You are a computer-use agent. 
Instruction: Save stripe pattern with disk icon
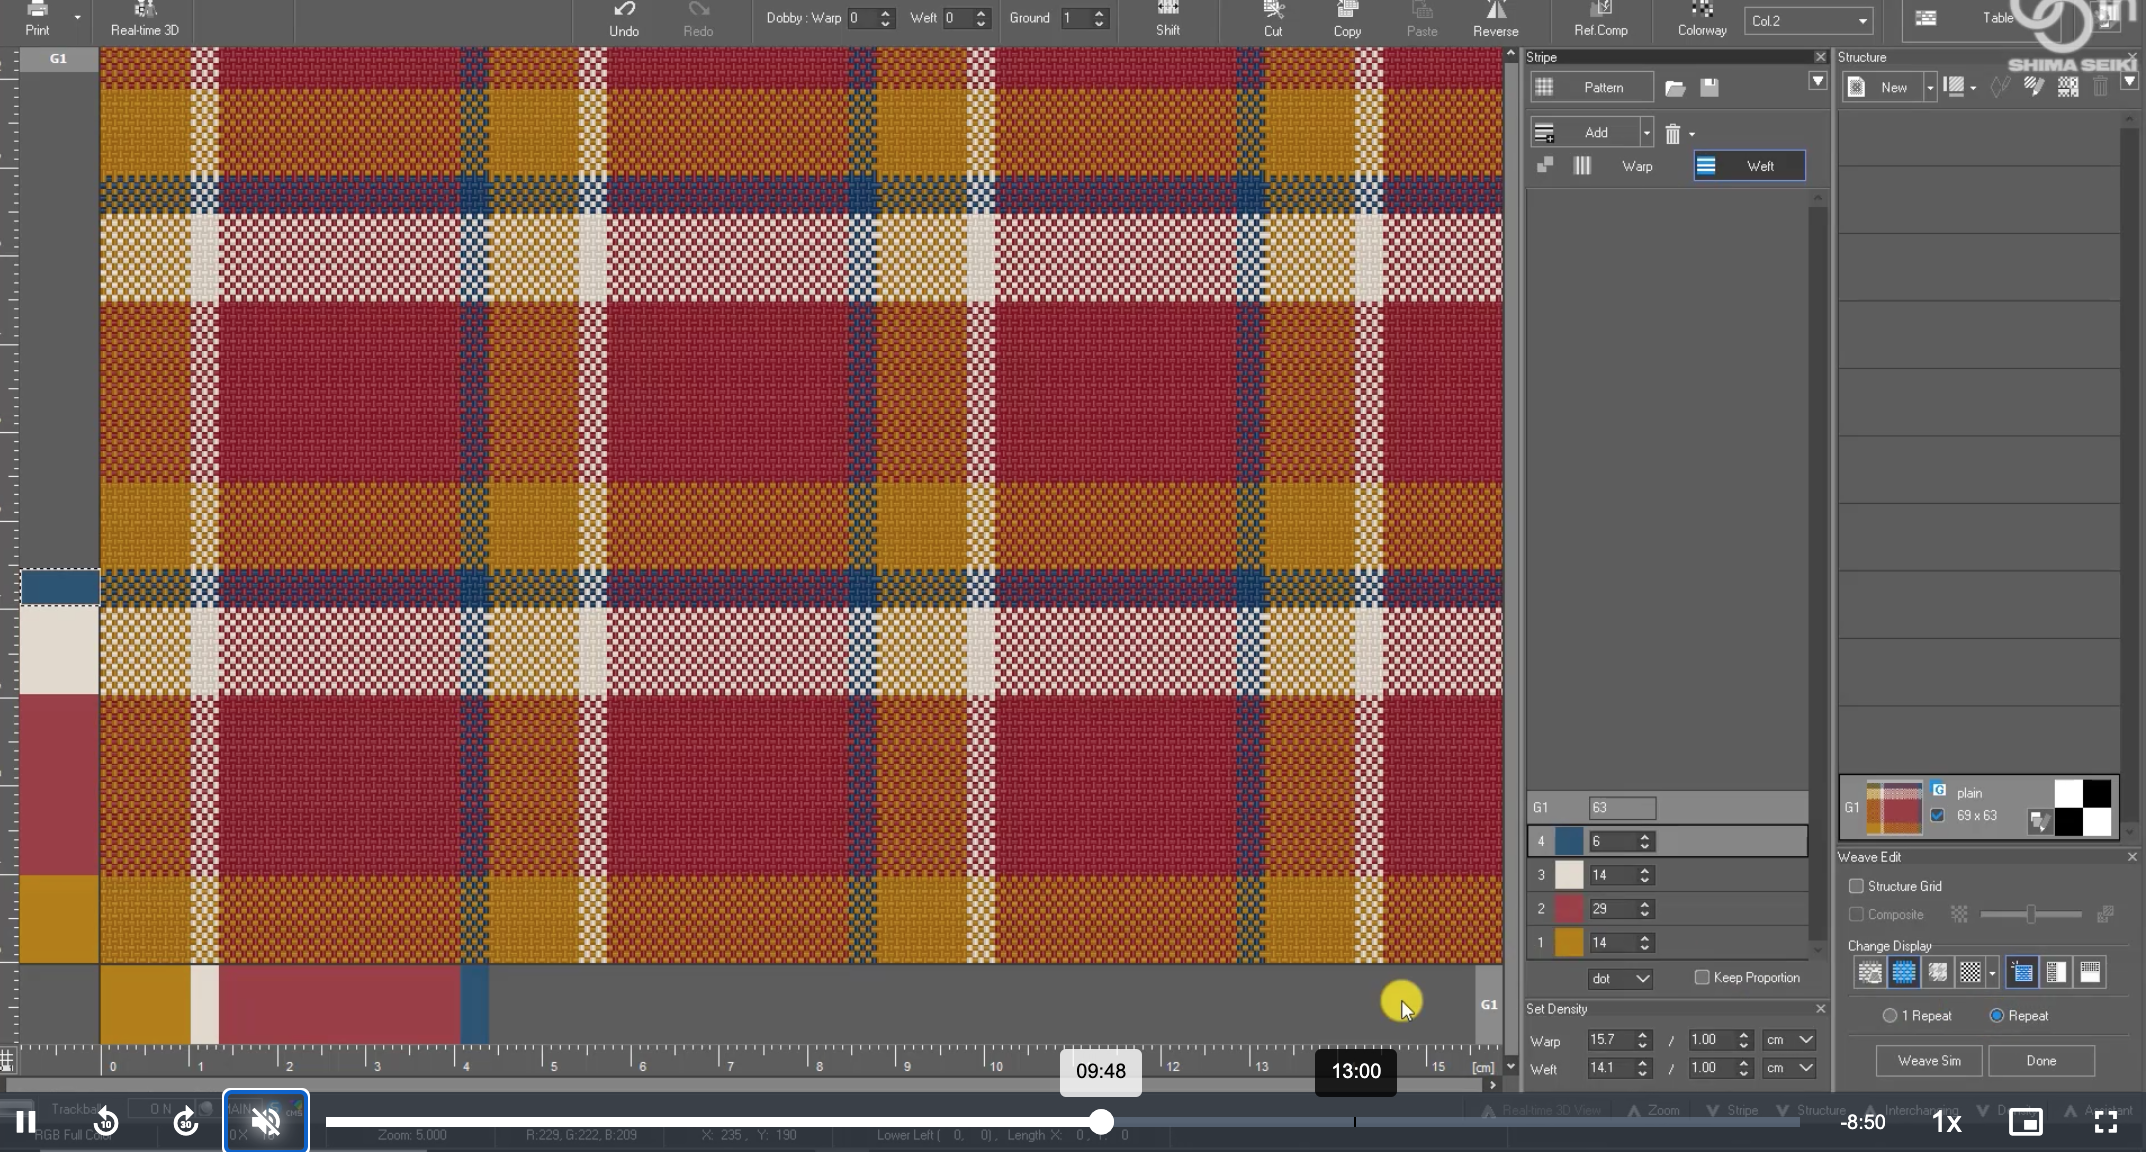(x=1709, y=88)
